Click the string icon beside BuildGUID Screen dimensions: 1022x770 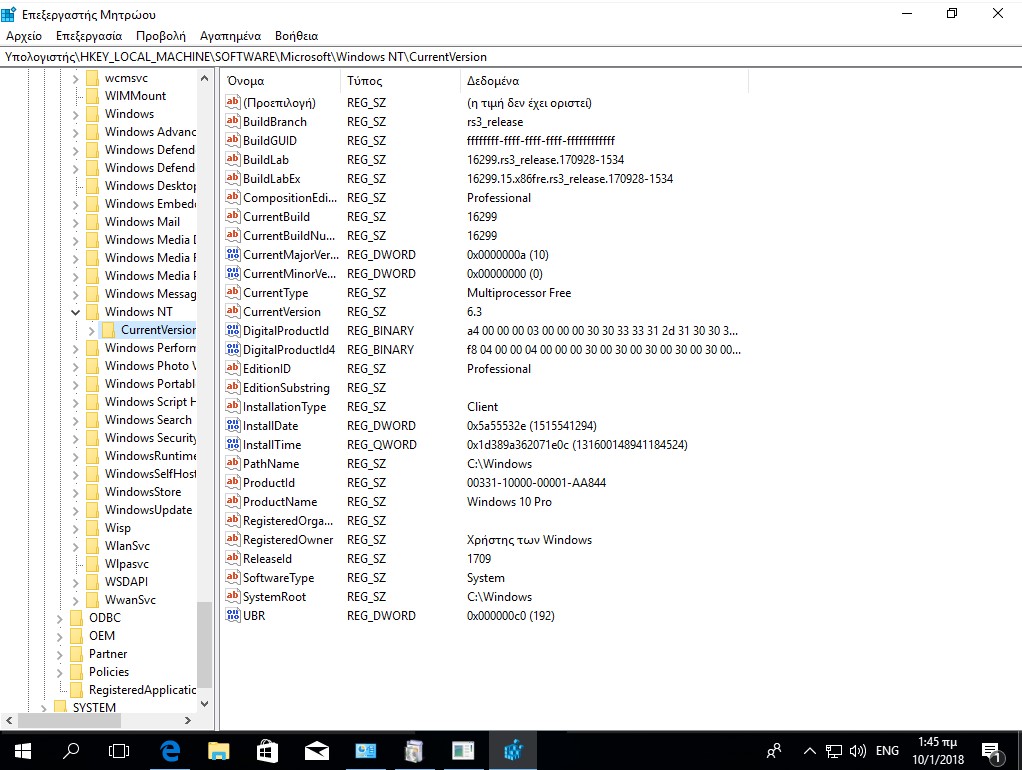(x=233, y=140)
